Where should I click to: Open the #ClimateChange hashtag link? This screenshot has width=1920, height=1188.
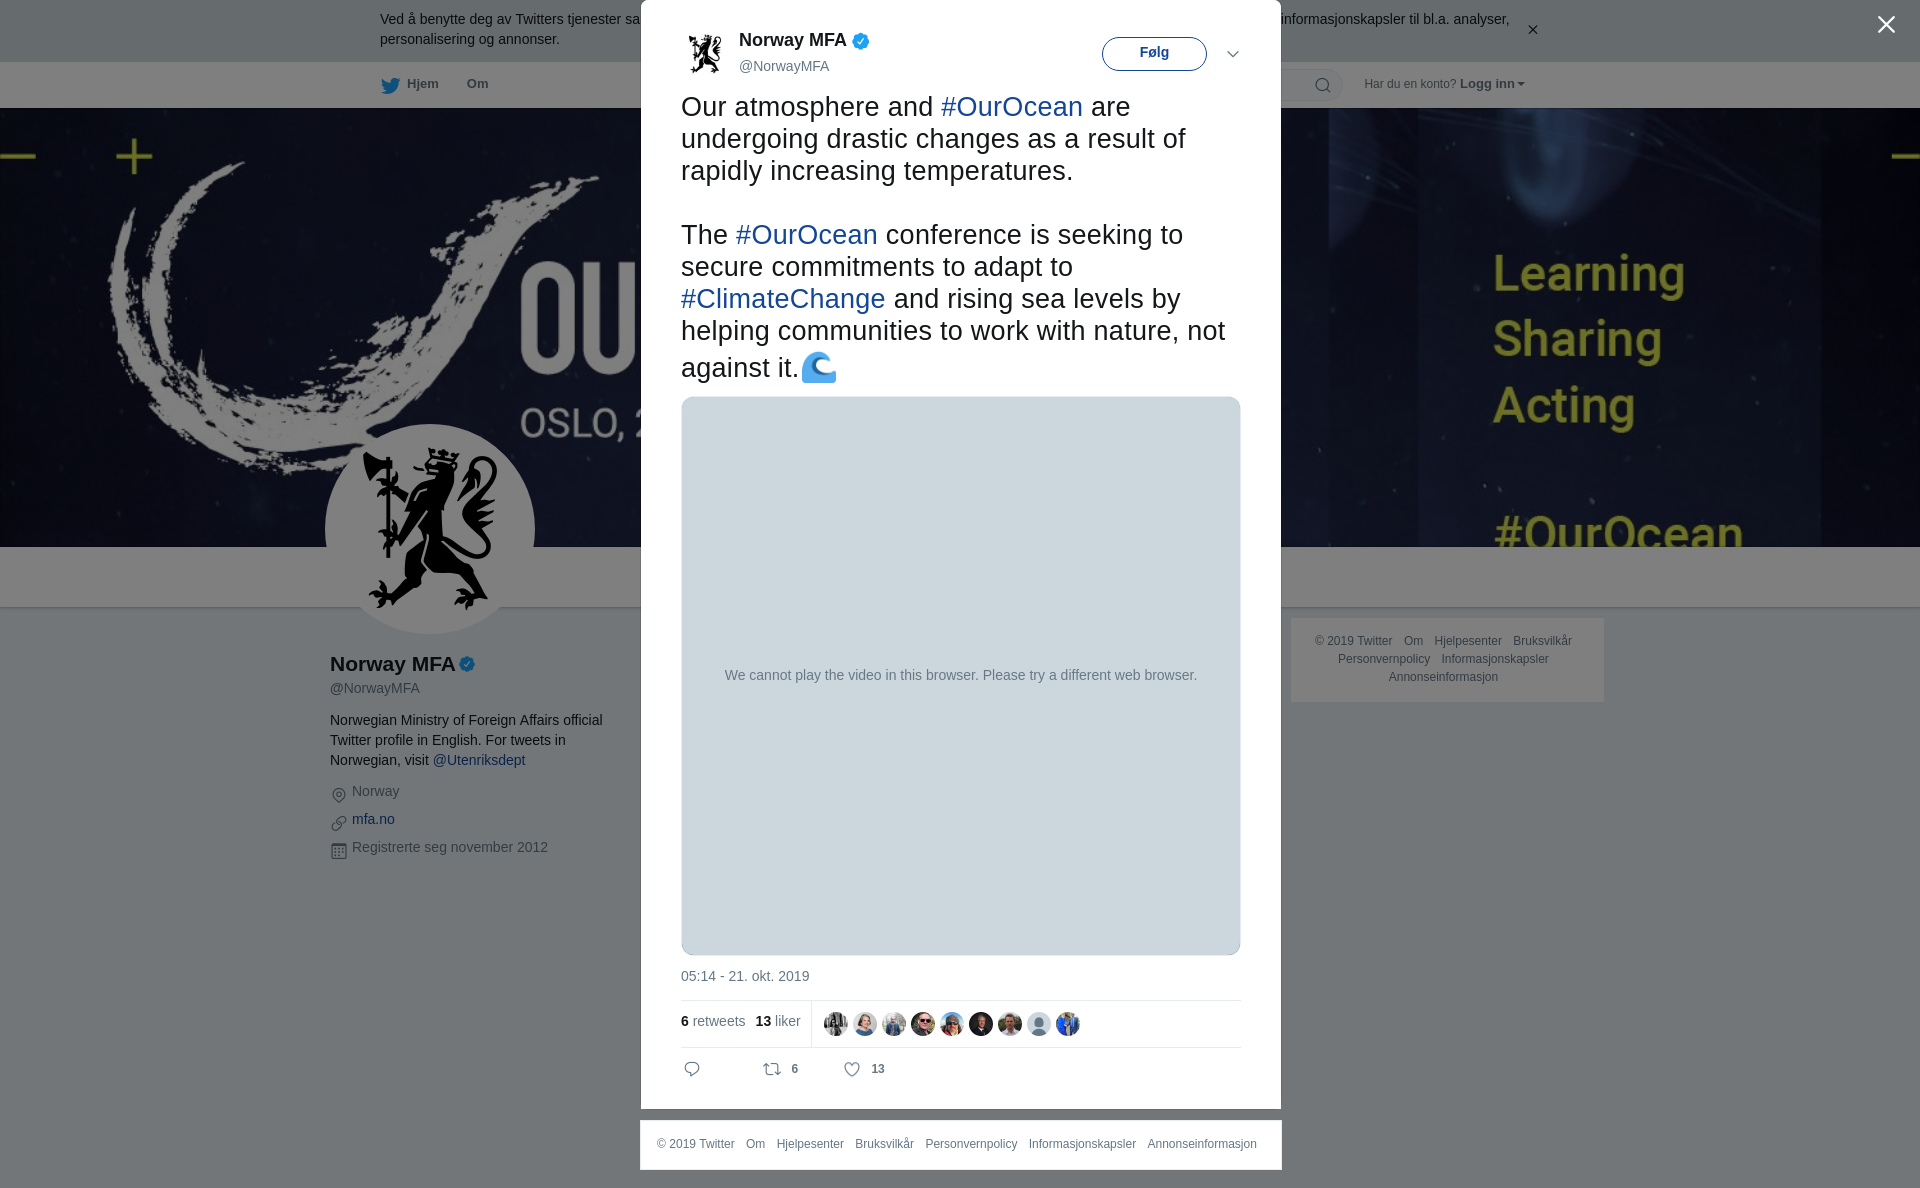[783, 299]
